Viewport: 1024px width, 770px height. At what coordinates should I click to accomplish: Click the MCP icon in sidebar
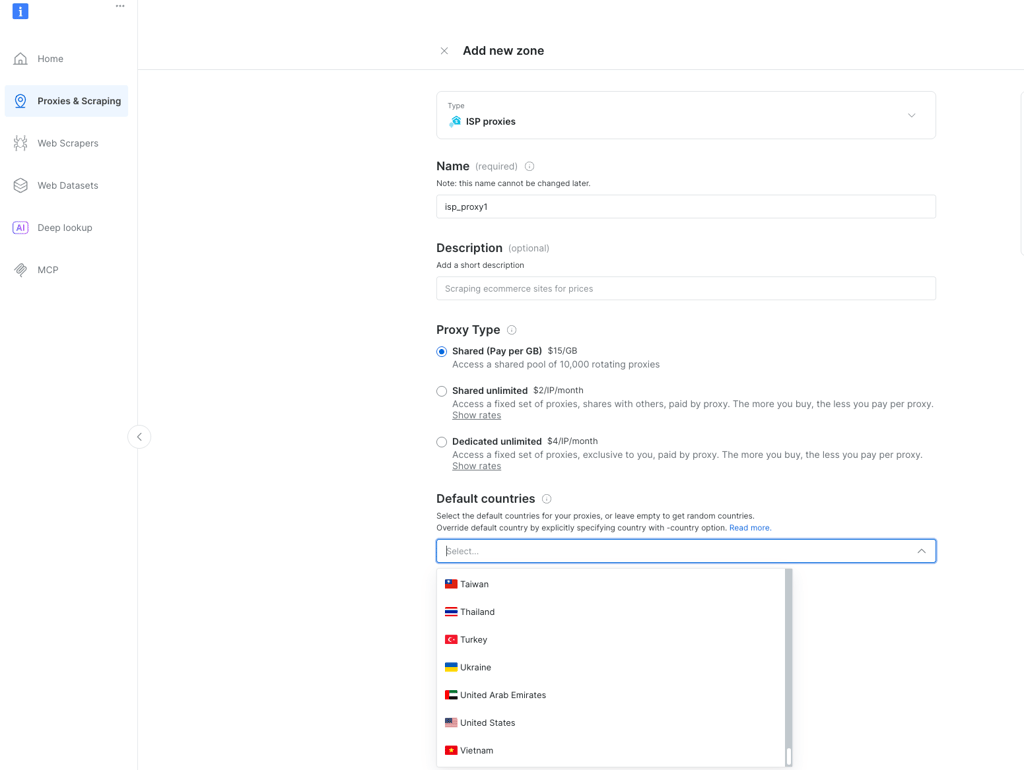click(20, 270)
